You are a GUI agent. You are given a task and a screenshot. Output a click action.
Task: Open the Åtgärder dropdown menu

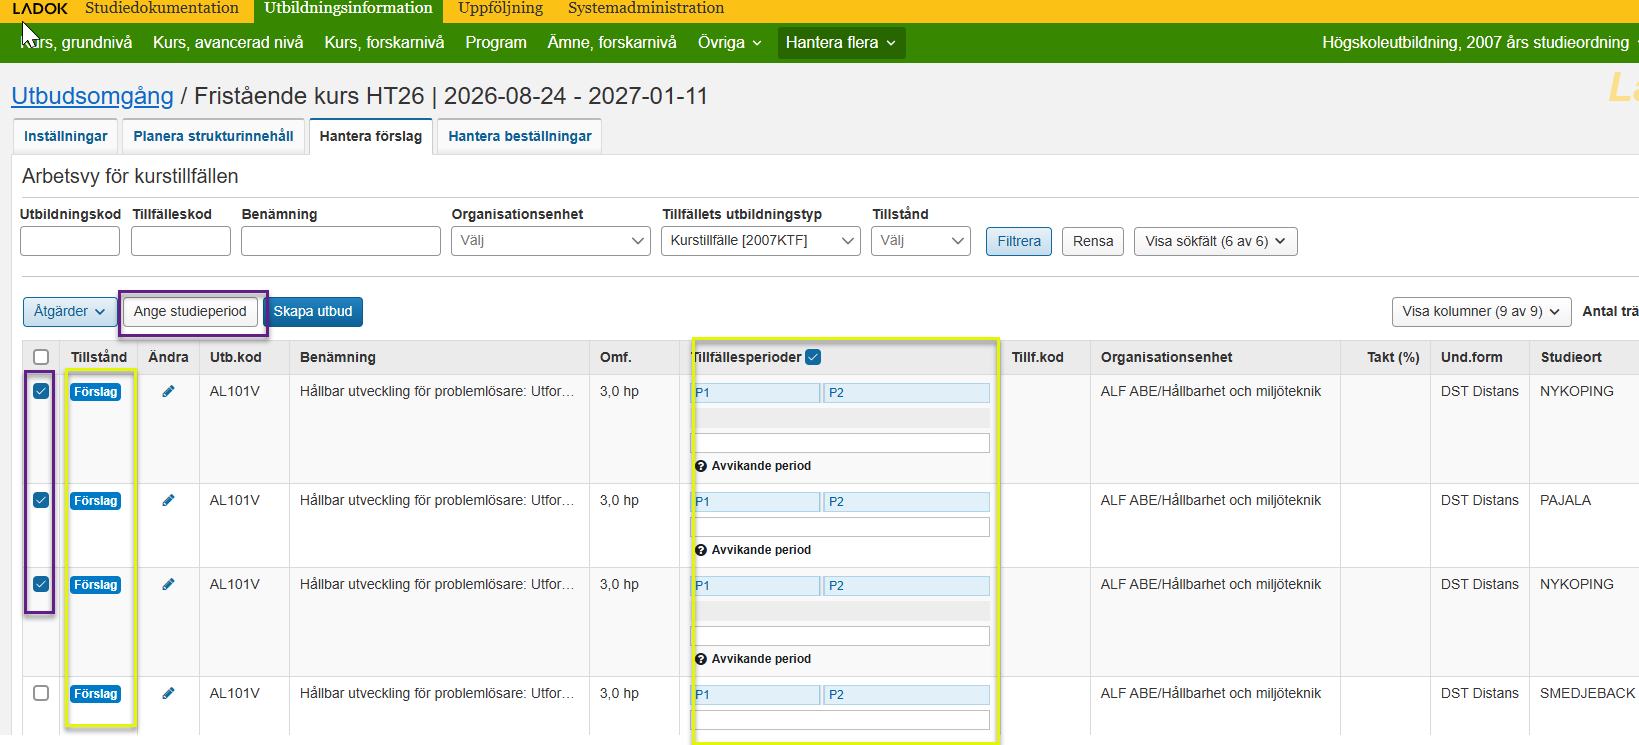(x=69, y=312)
